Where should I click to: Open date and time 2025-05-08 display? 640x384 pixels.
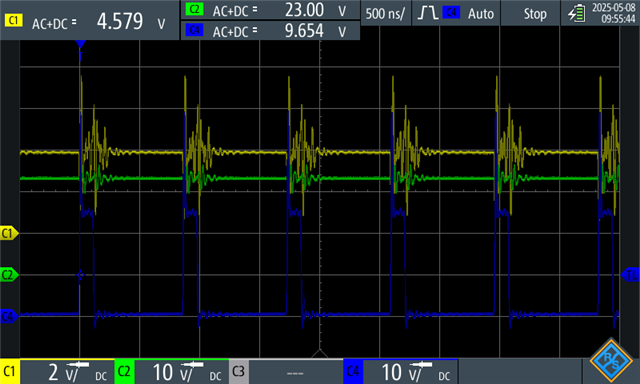point(613,13)
